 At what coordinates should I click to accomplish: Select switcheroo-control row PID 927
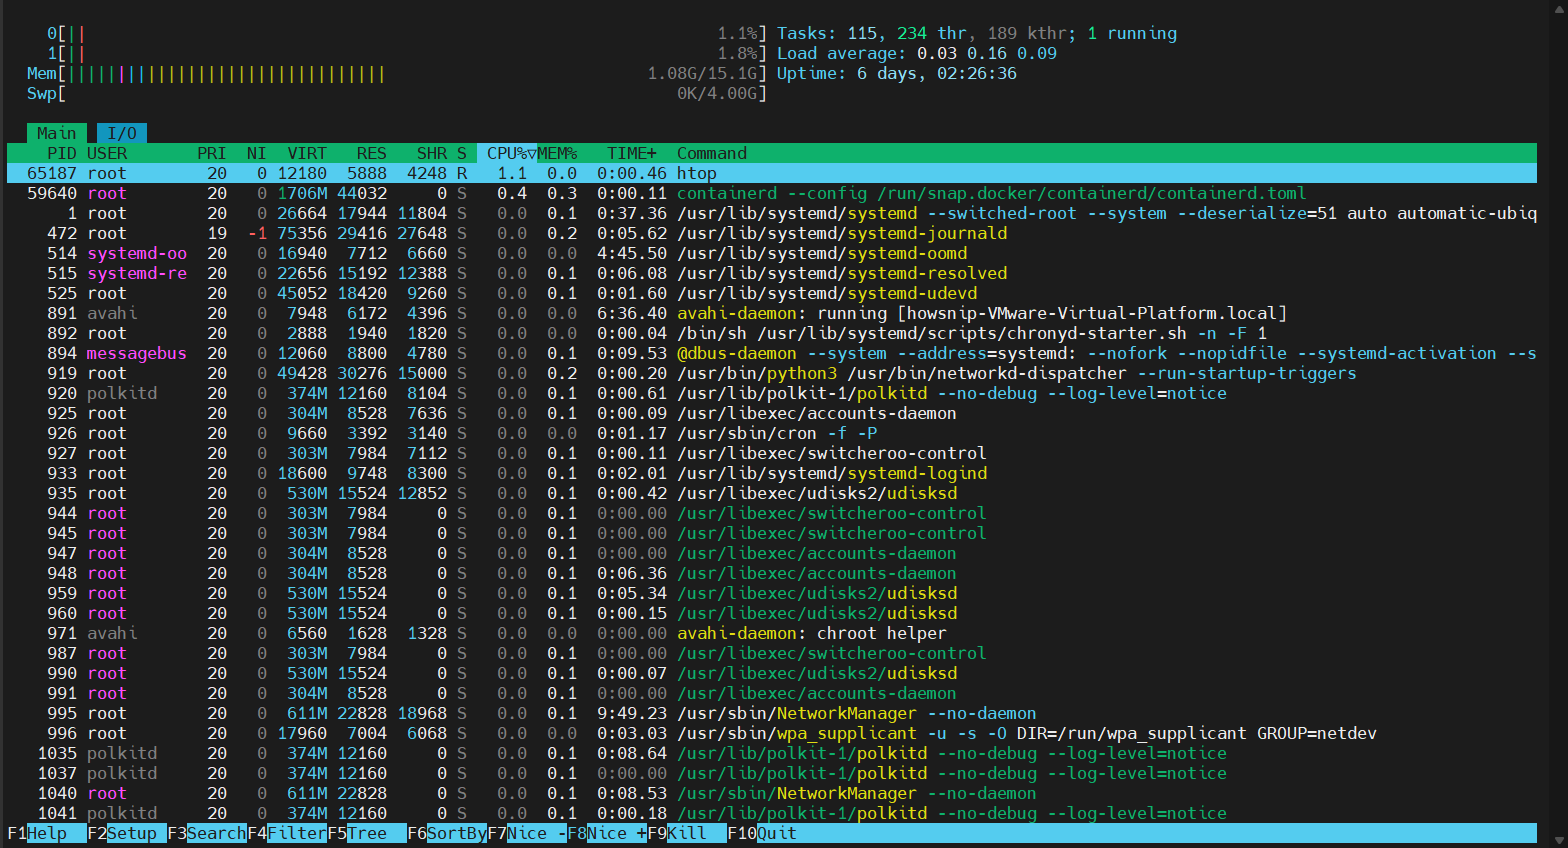[x=772, y=453]
